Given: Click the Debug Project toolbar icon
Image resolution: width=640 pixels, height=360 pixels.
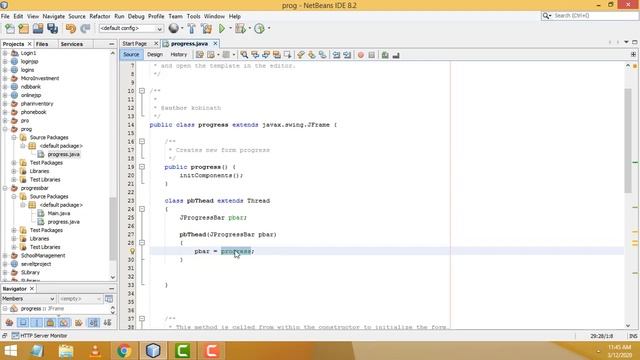Looking at the screenshot, I should [240, 29].
